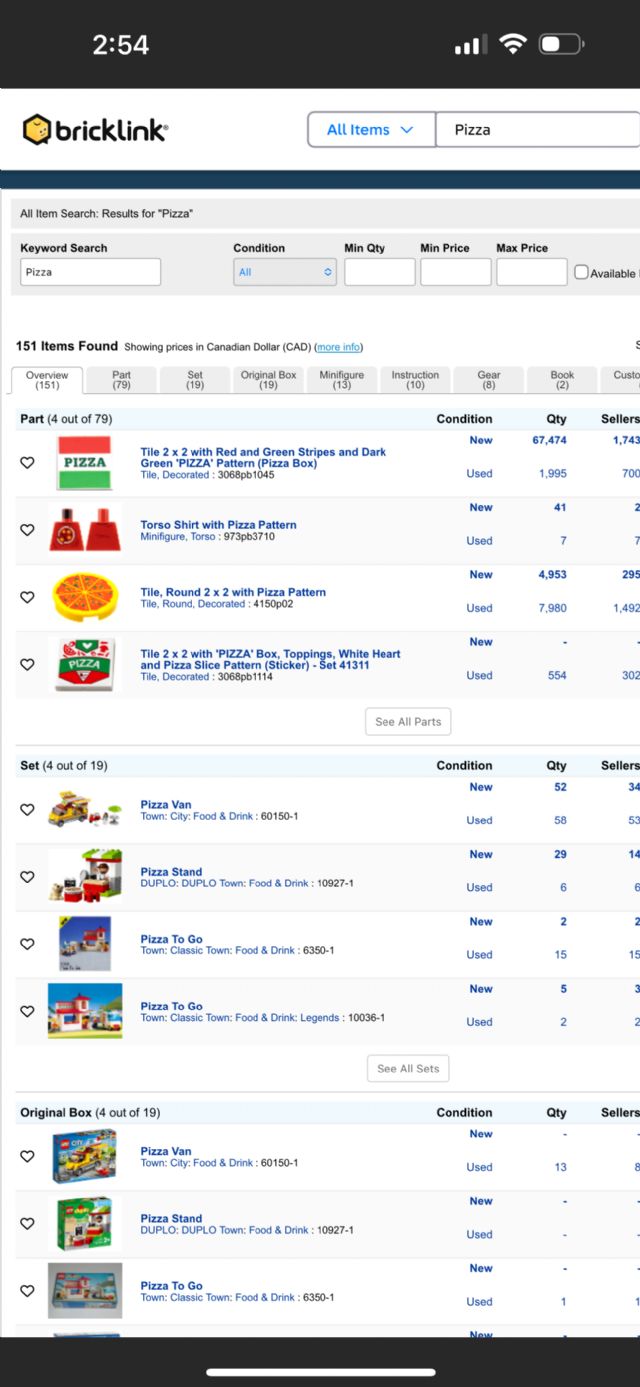This screenshot has height=1387, width=640.
Task: Click the BrickLink logo
Action: pos(96,130)
